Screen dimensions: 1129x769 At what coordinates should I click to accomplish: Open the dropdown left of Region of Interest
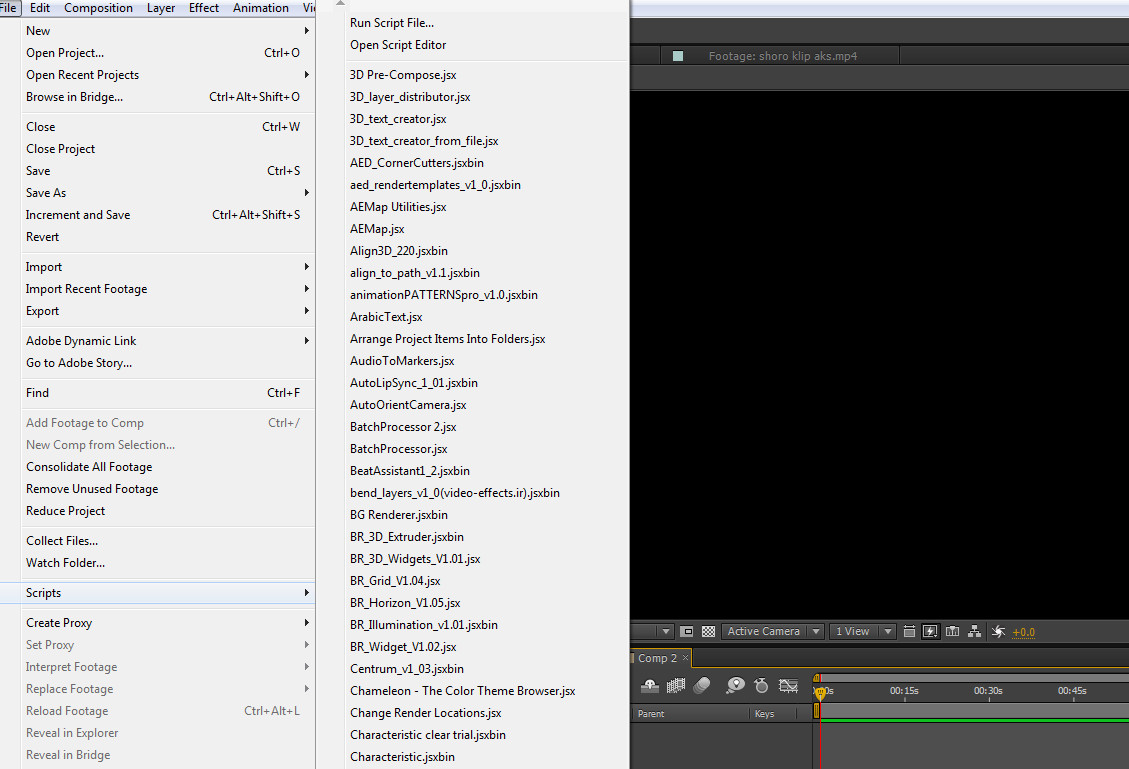point(665,631)
